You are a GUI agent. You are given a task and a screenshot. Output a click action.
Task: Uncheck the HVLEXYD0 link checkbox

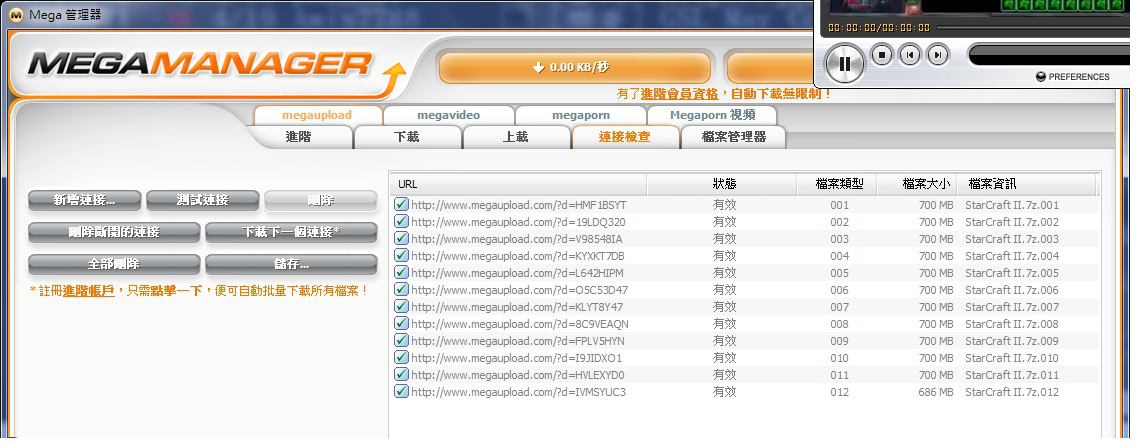click(401, 374)
